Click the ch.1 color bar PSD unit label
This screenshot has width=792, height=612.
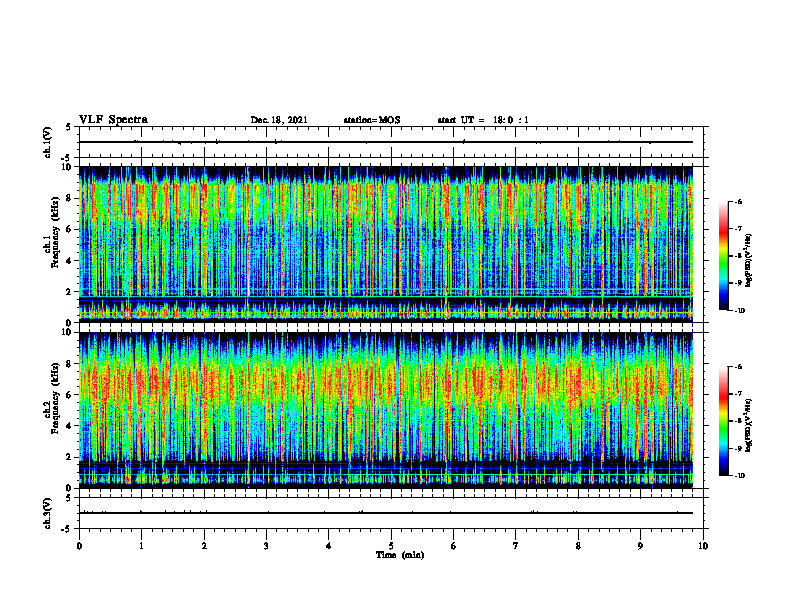[x=749, y=260]
